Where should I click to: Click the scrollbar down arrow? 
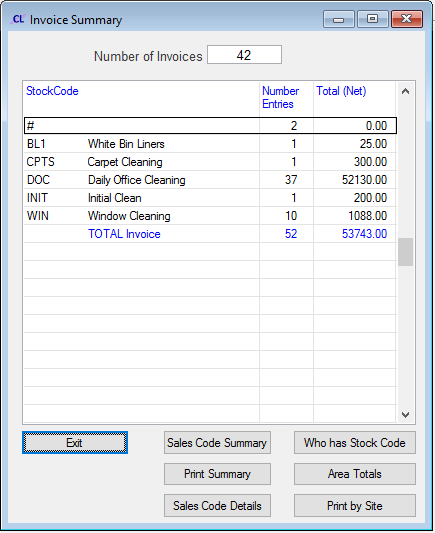coord(405,415)
